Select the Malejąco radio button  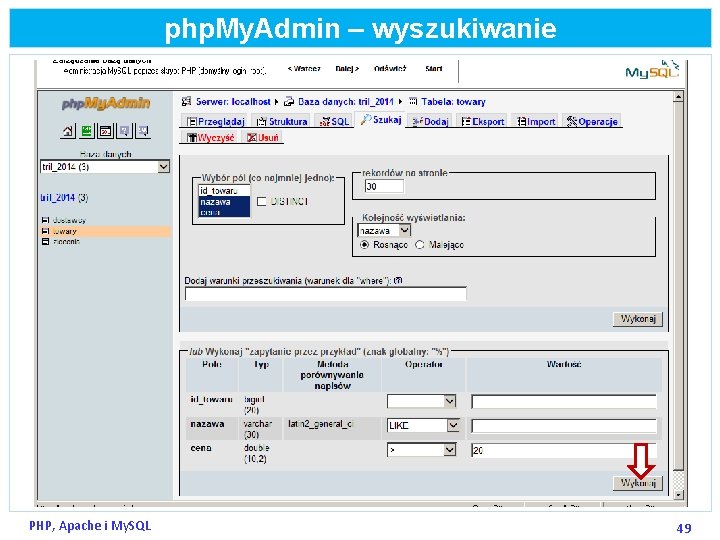pyautogui.click(x=420, y=245)
